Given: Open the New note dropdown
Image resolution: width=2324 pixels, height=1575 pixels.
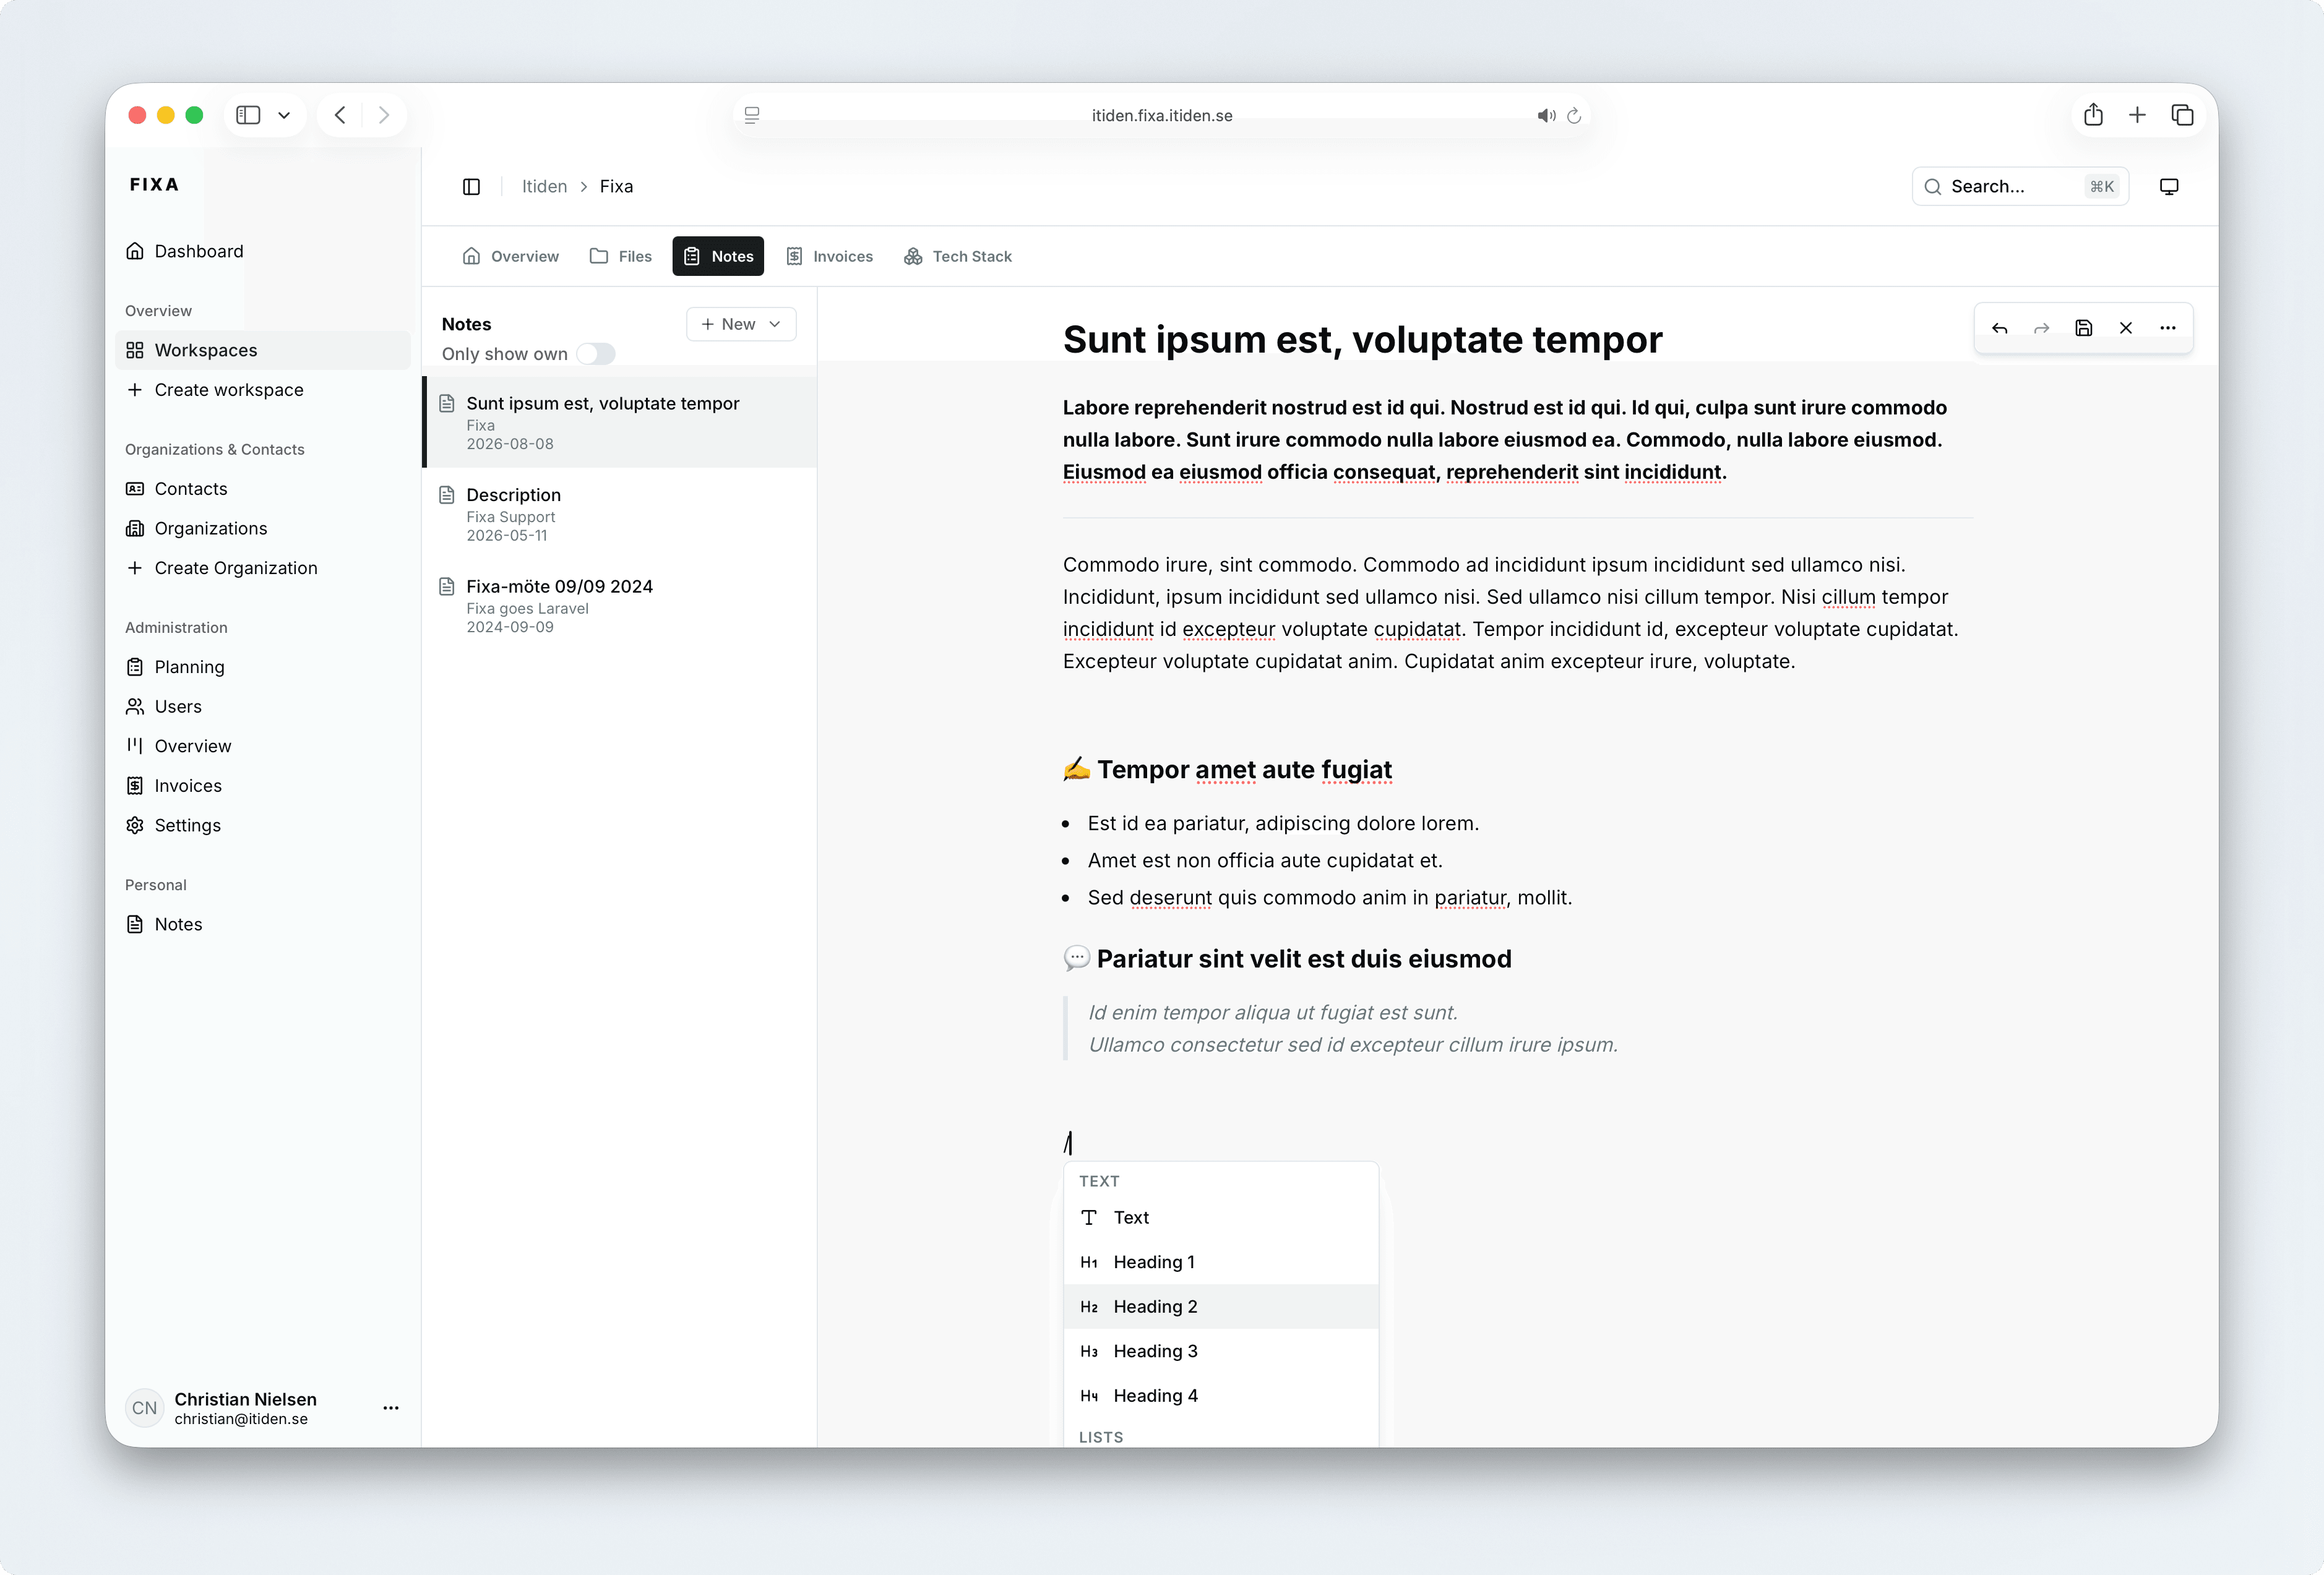Looking at the screenshot, I should click(741, 324).
